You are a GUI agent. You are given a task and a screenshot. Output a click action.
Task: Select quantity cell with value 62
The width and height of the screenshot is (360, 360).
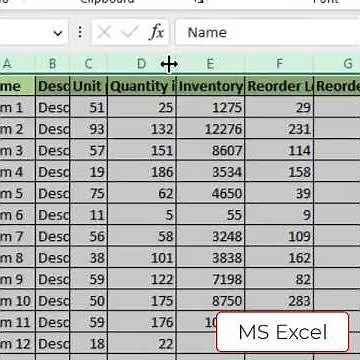point(142,193)
